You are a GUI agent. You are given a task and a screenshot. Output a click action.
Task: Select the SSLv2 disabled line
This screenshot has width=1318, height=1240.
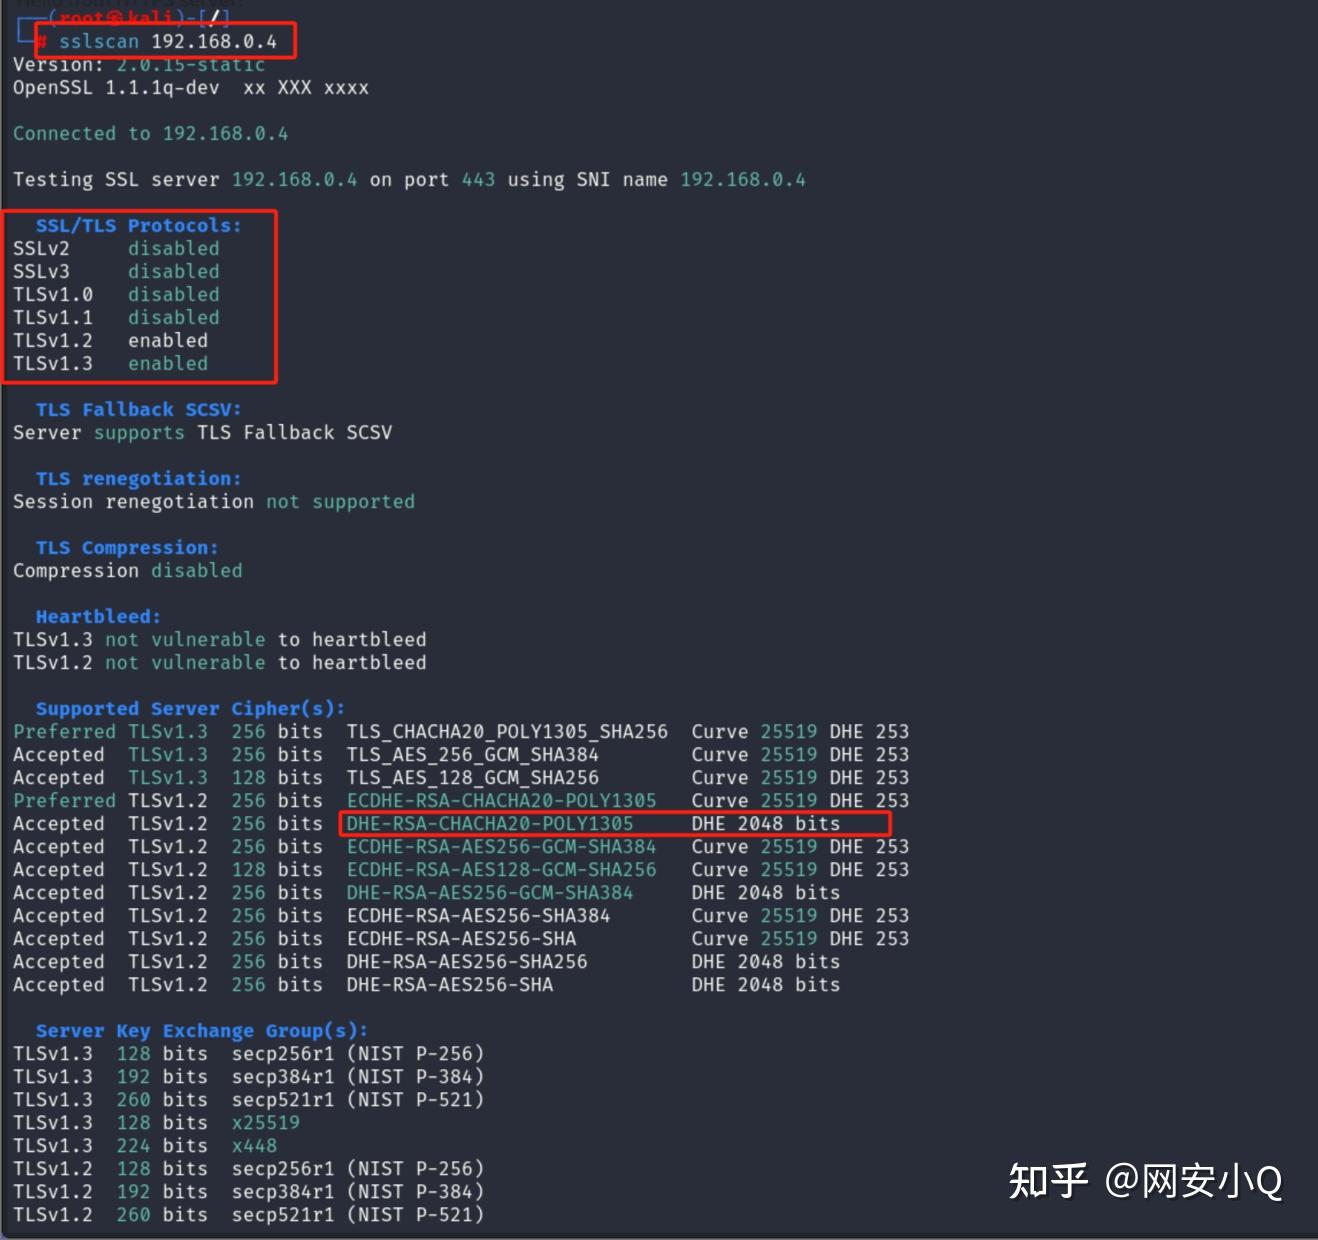[115, 248]
